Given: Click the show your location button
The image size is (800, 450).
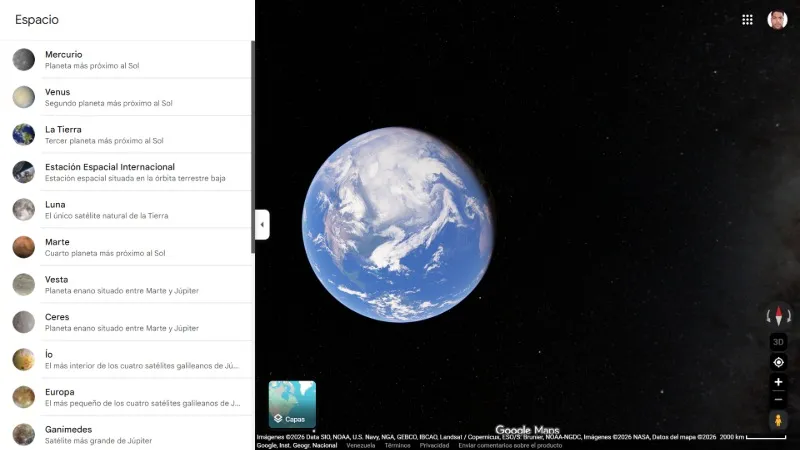Looking at the screenshot, I should click(x=778, y=362).
